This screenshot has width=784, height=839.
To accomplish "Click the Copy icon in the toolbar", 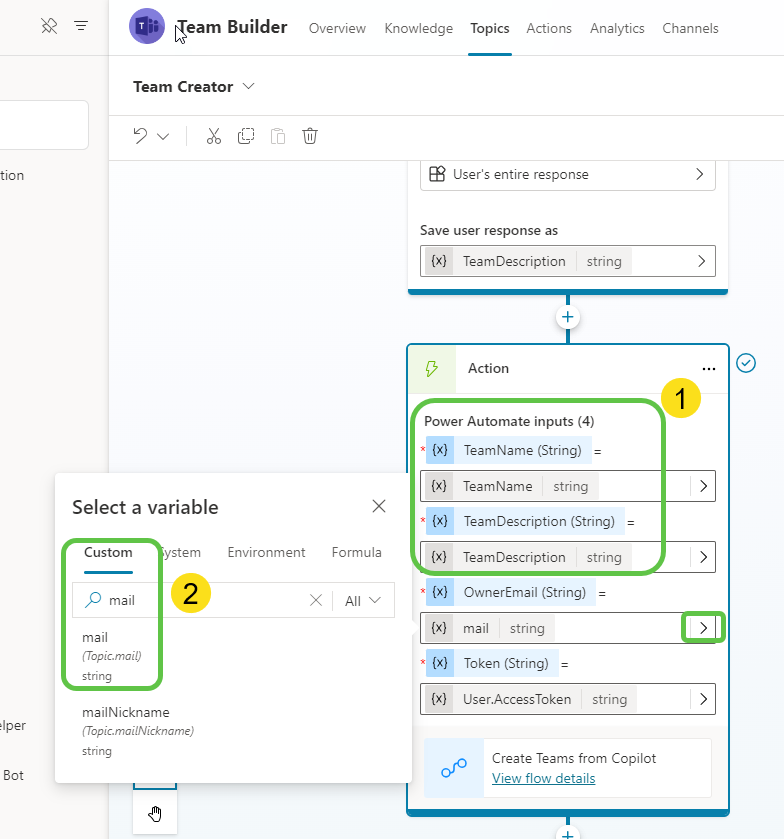I will 246,135.
